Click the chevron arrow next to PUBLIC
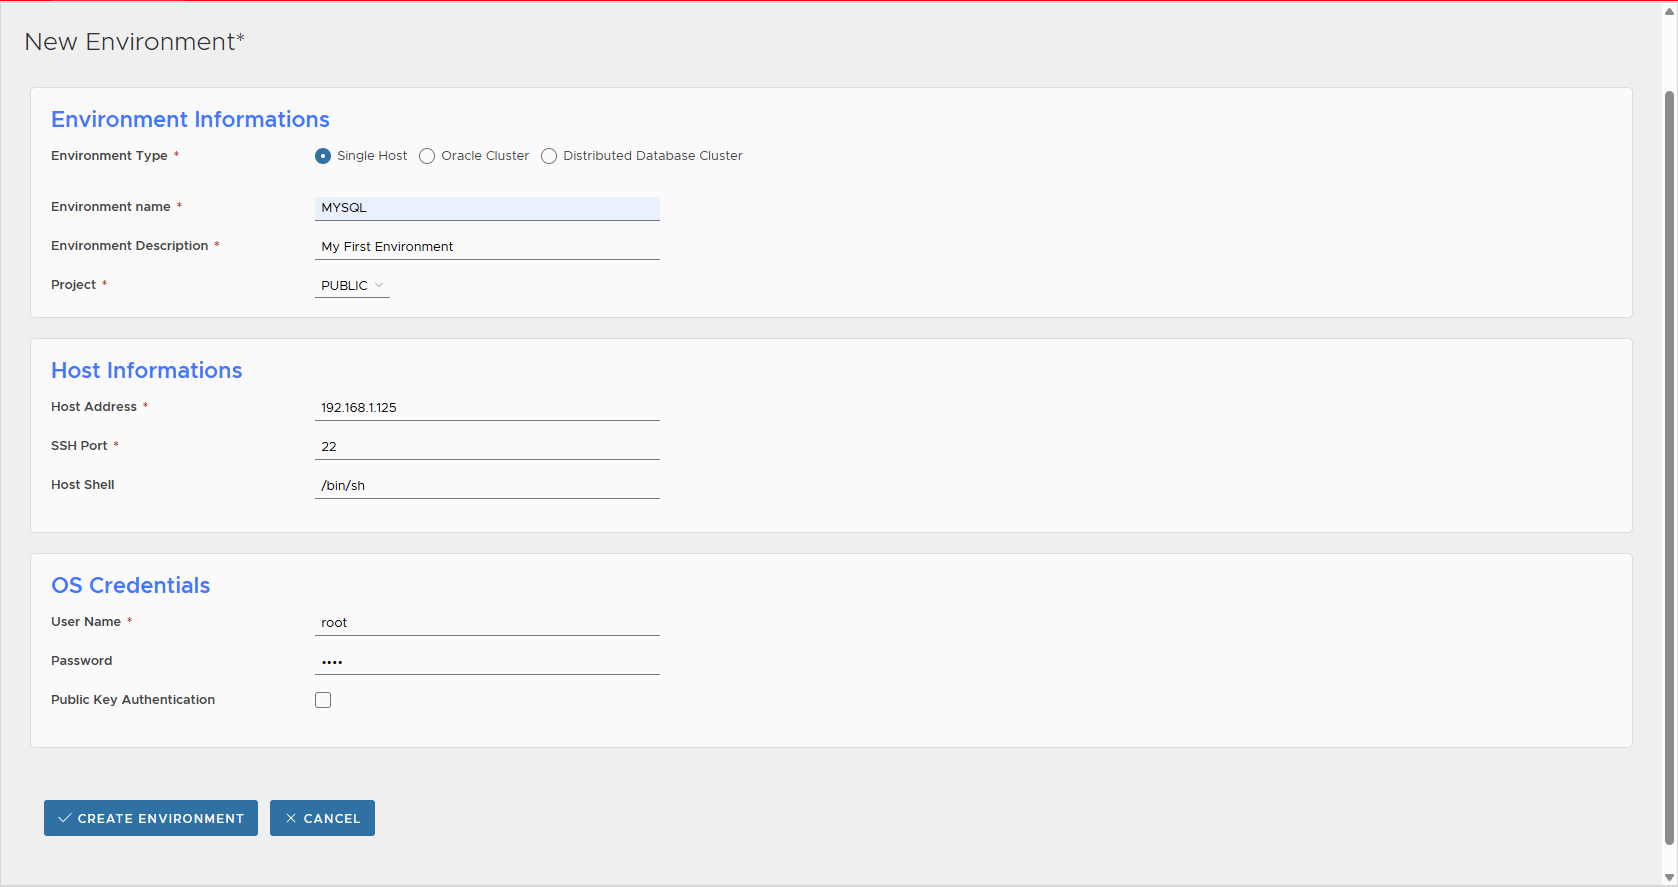Viewport: 1678px width, 887px height. 379,286
